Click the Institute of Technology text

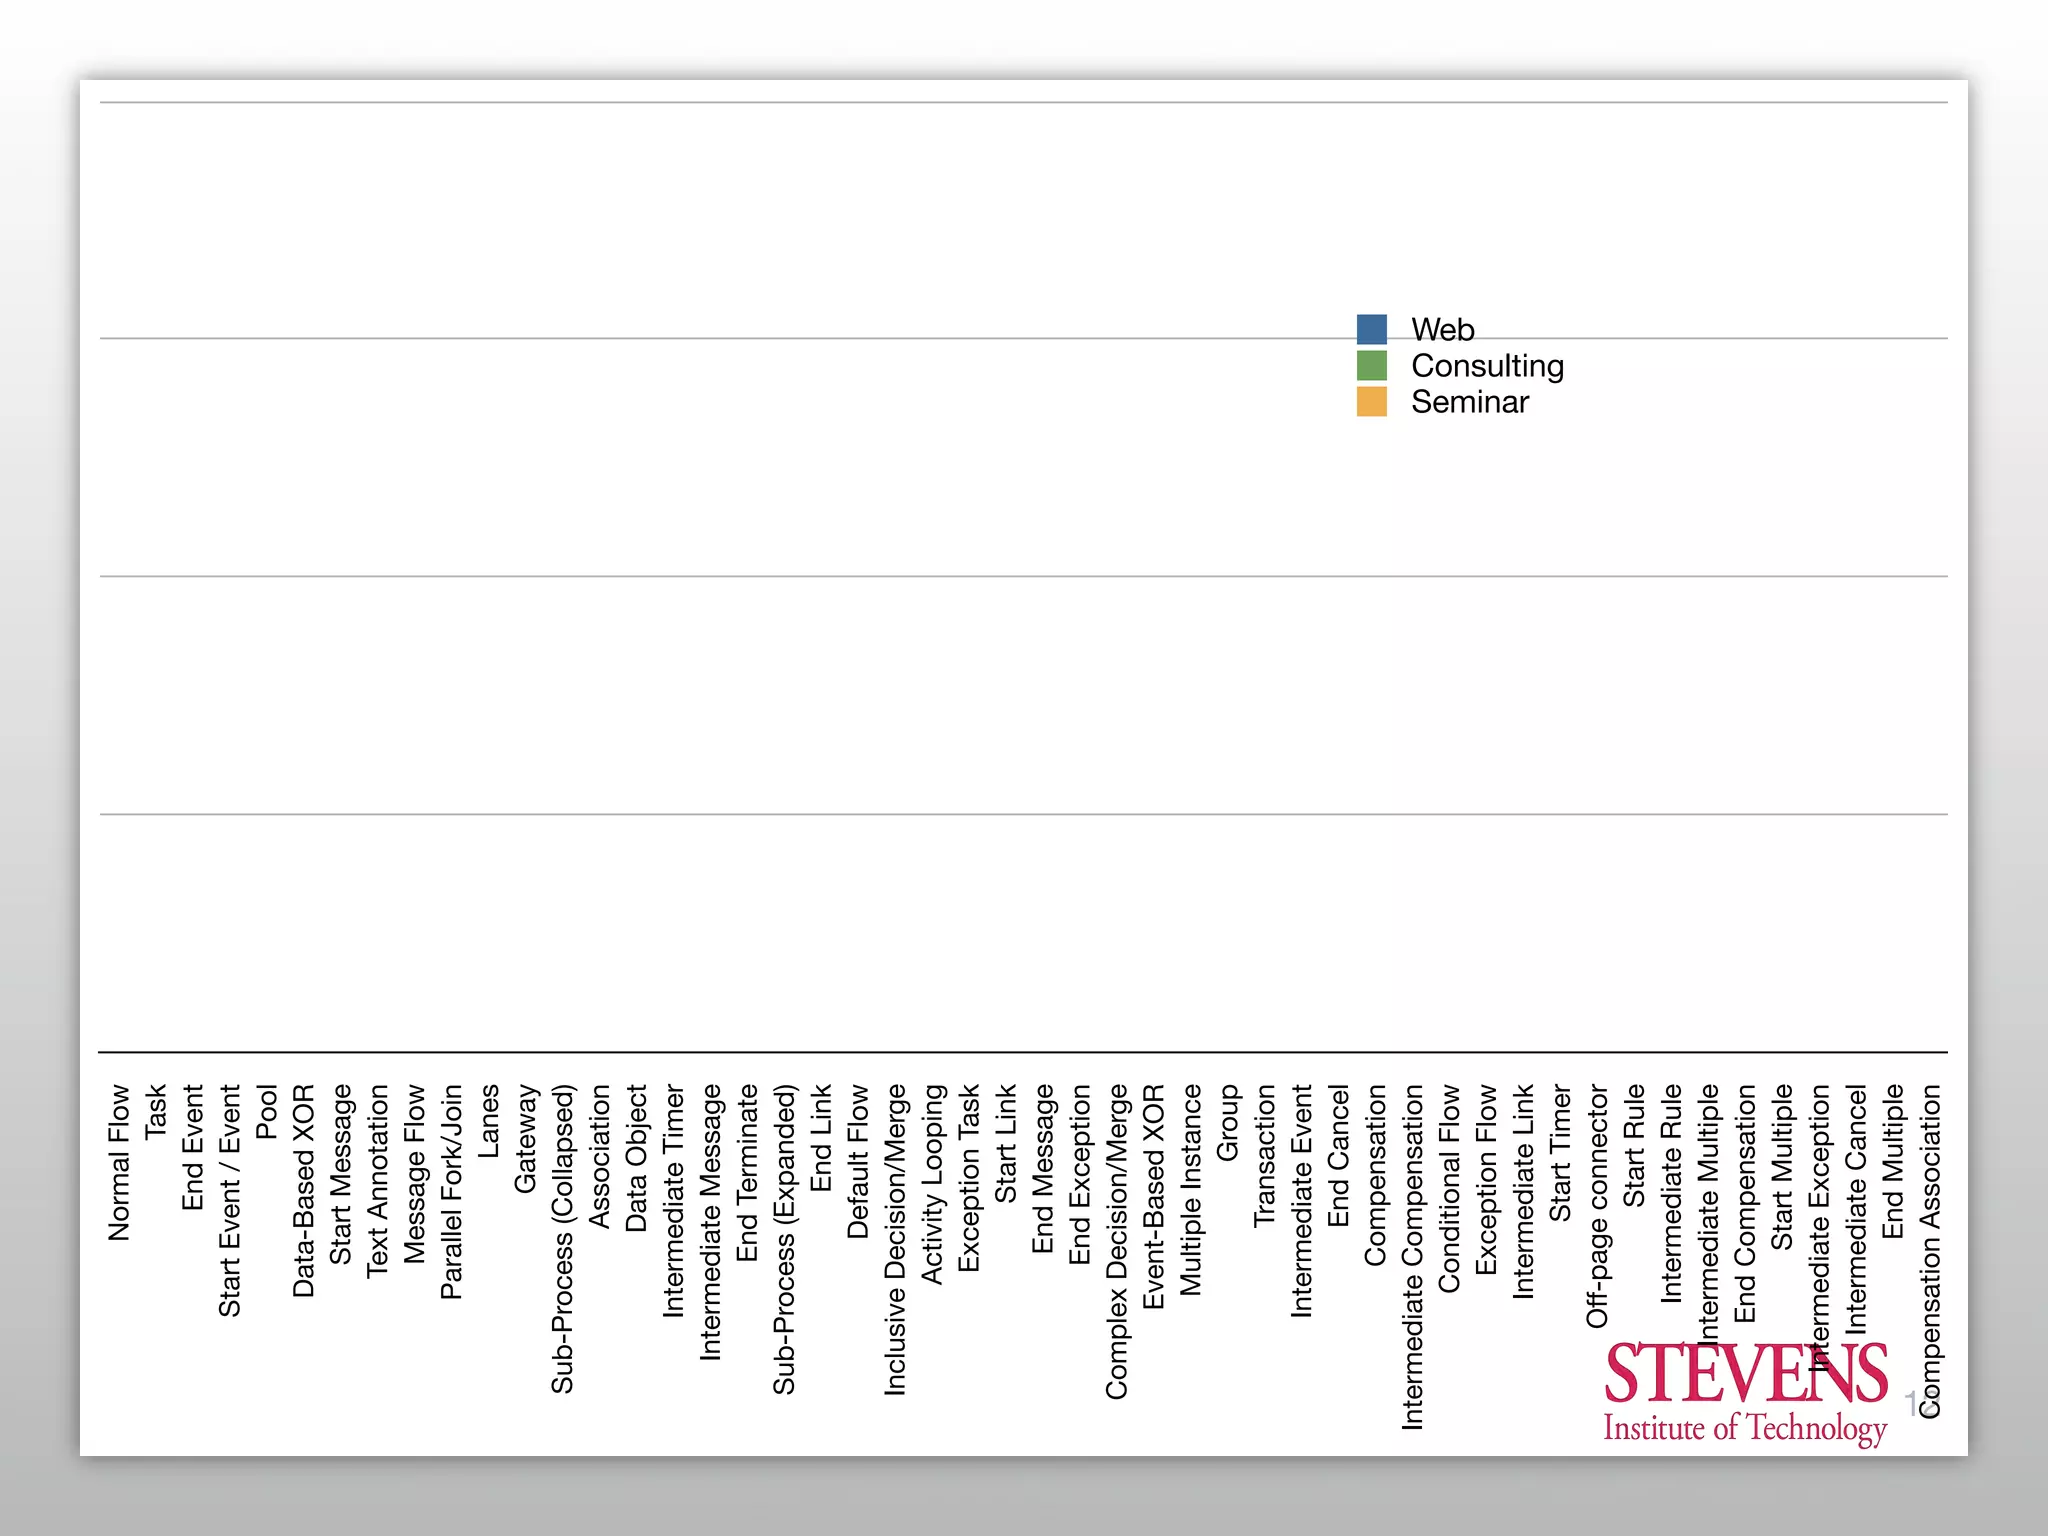click(x=1745, y=1428)
